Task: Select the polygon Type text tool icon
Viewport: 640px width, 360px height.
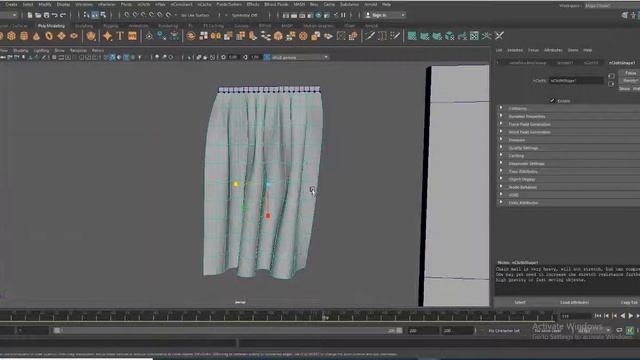Action: [x=120, y=36]
